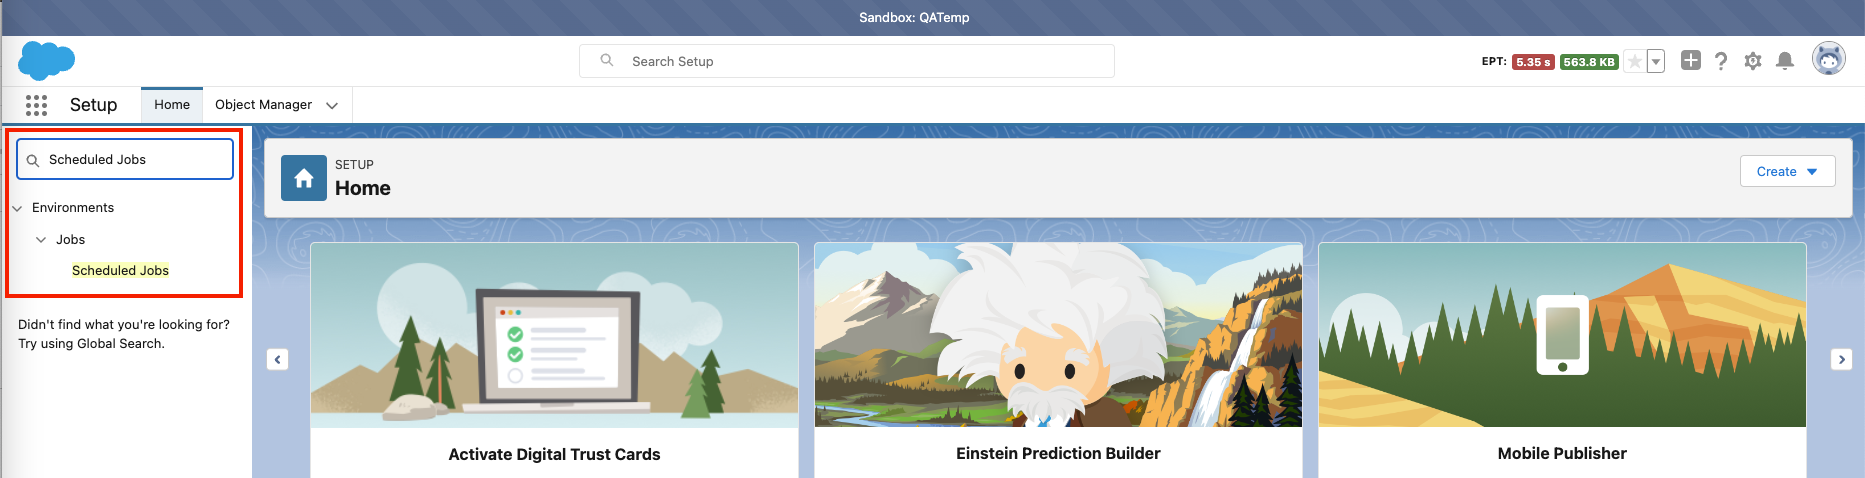Viewport: 1865px width, 478px height.
Task: Open the global actions plus icon
Action: [1690, 61]
